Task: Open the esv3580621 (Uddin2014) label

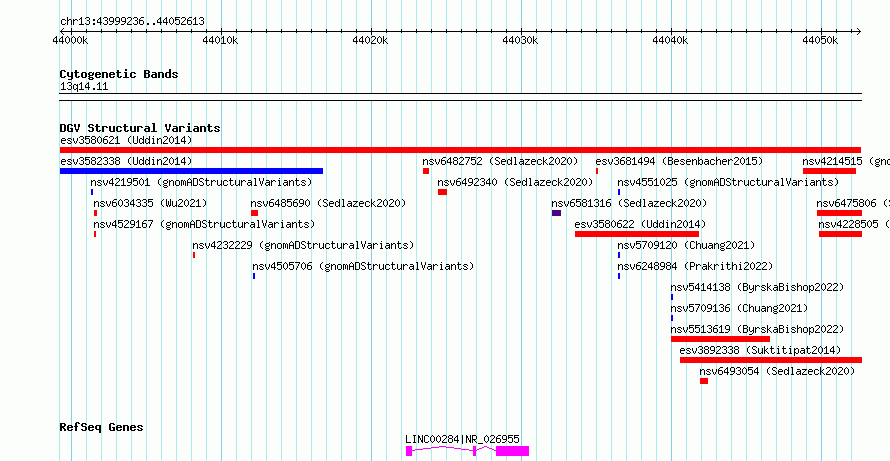Action: click(126, 140)
